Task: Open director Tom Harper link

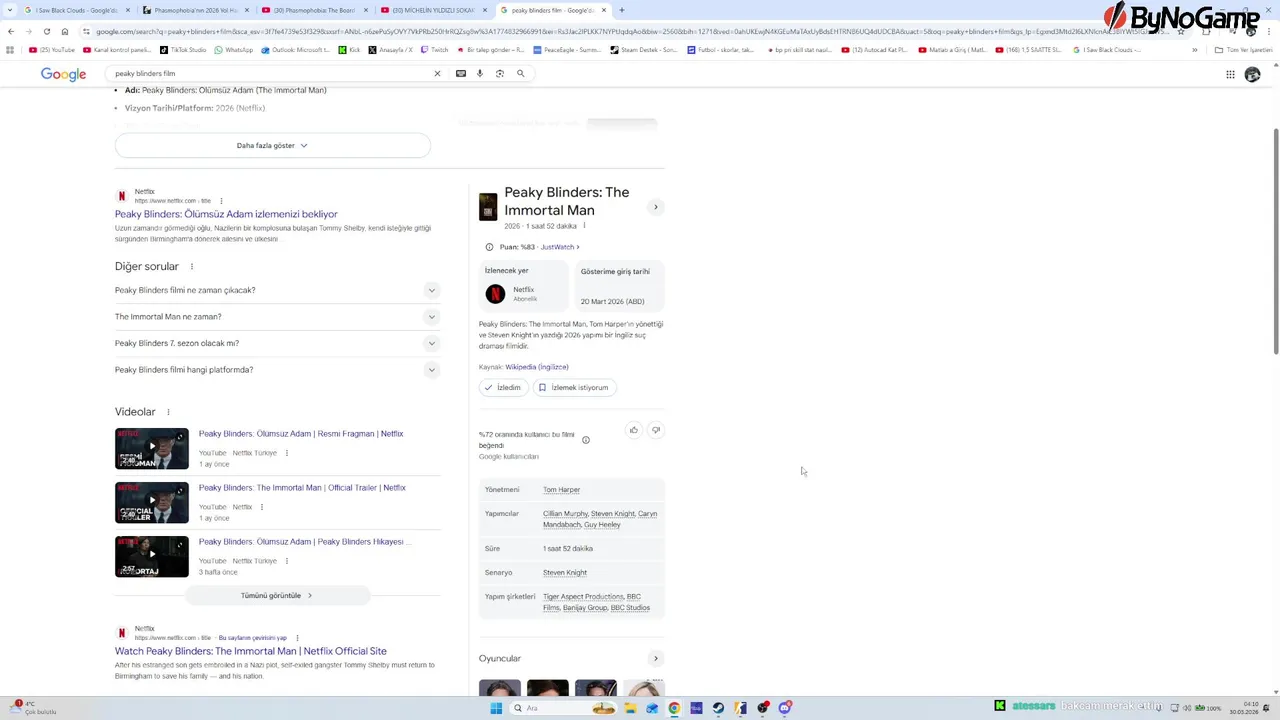Action: pyautogui.click(x=561, y=490)
